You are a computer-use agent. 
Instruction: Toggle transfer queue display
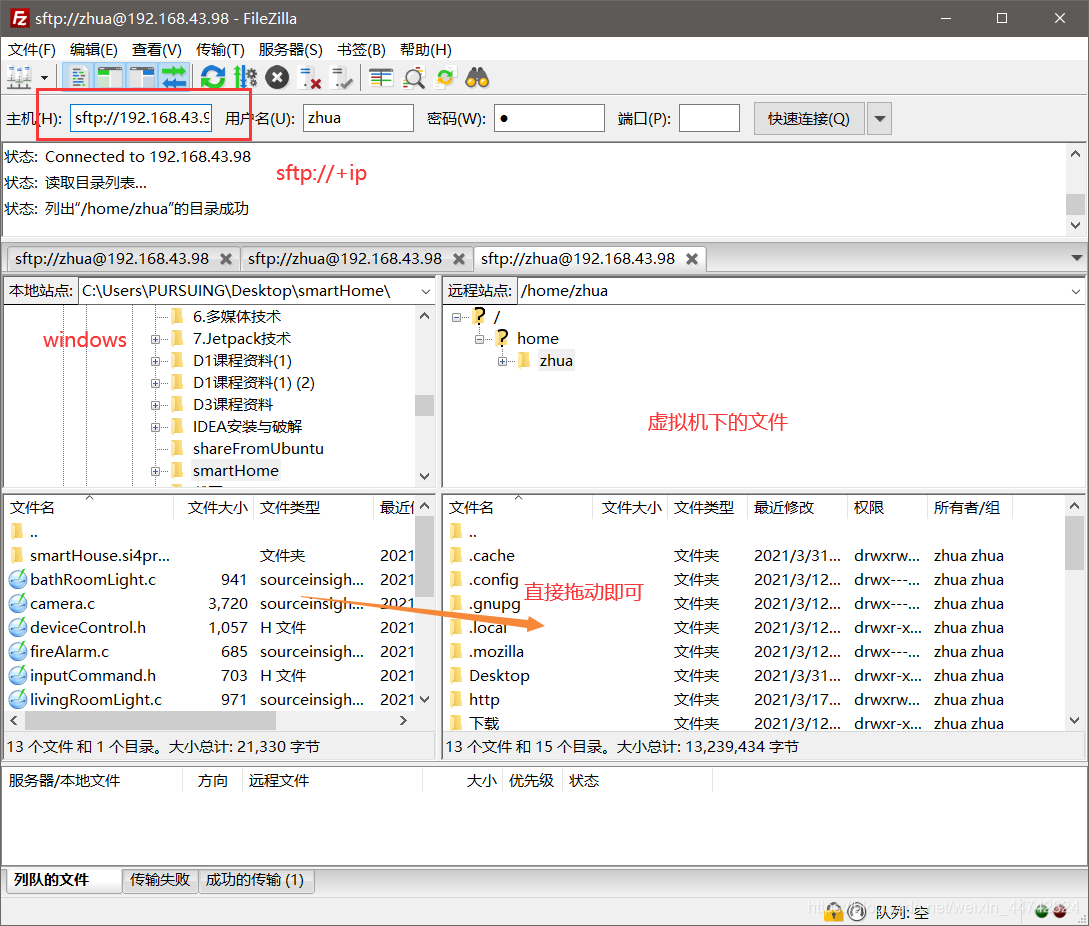click(174, 77)
